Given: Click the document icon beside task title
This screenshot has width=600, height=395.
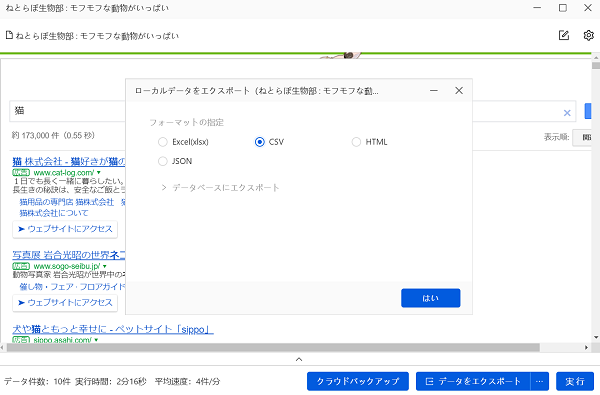Looking at the screenshot, I should point(9,35).
